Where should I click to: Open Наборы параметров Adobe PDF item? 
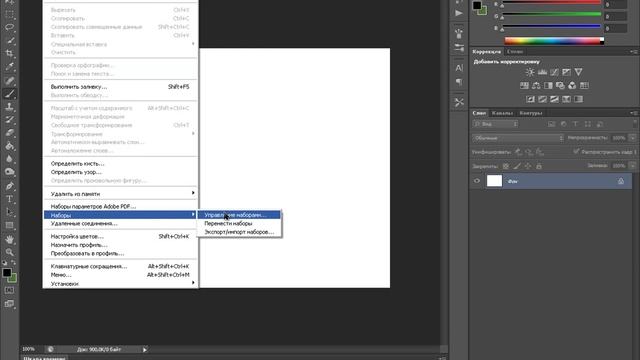tap(120, 206)
